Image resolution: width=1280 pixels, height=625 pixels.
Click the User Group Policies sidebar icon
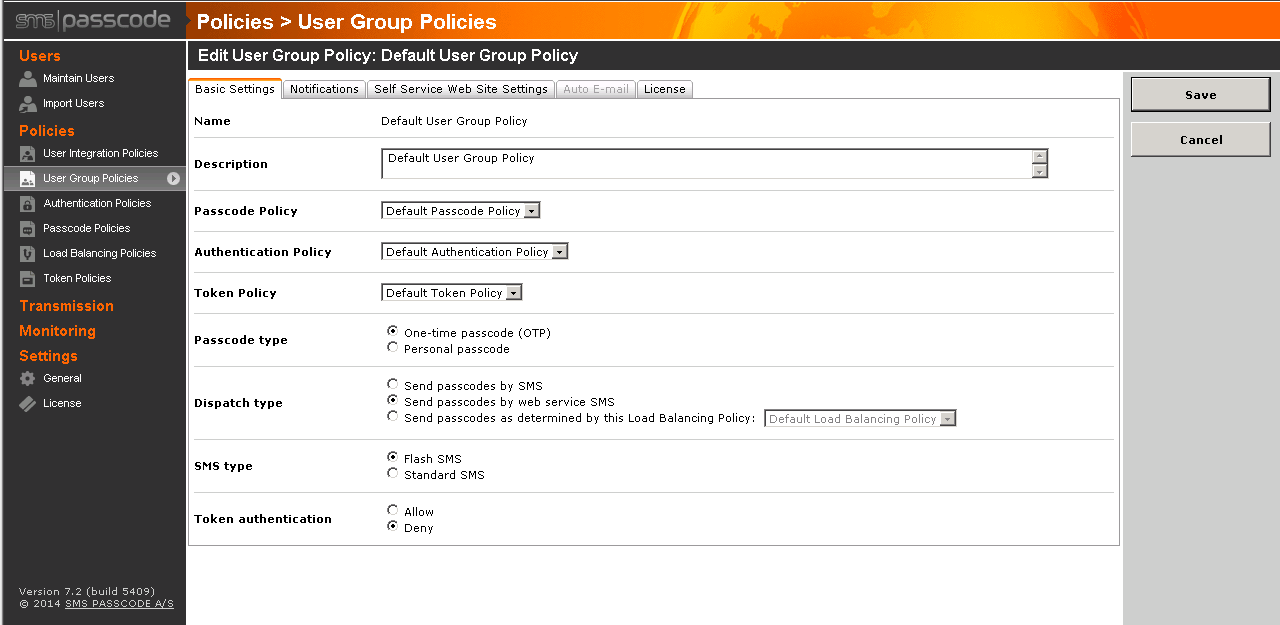pos(28,178)
